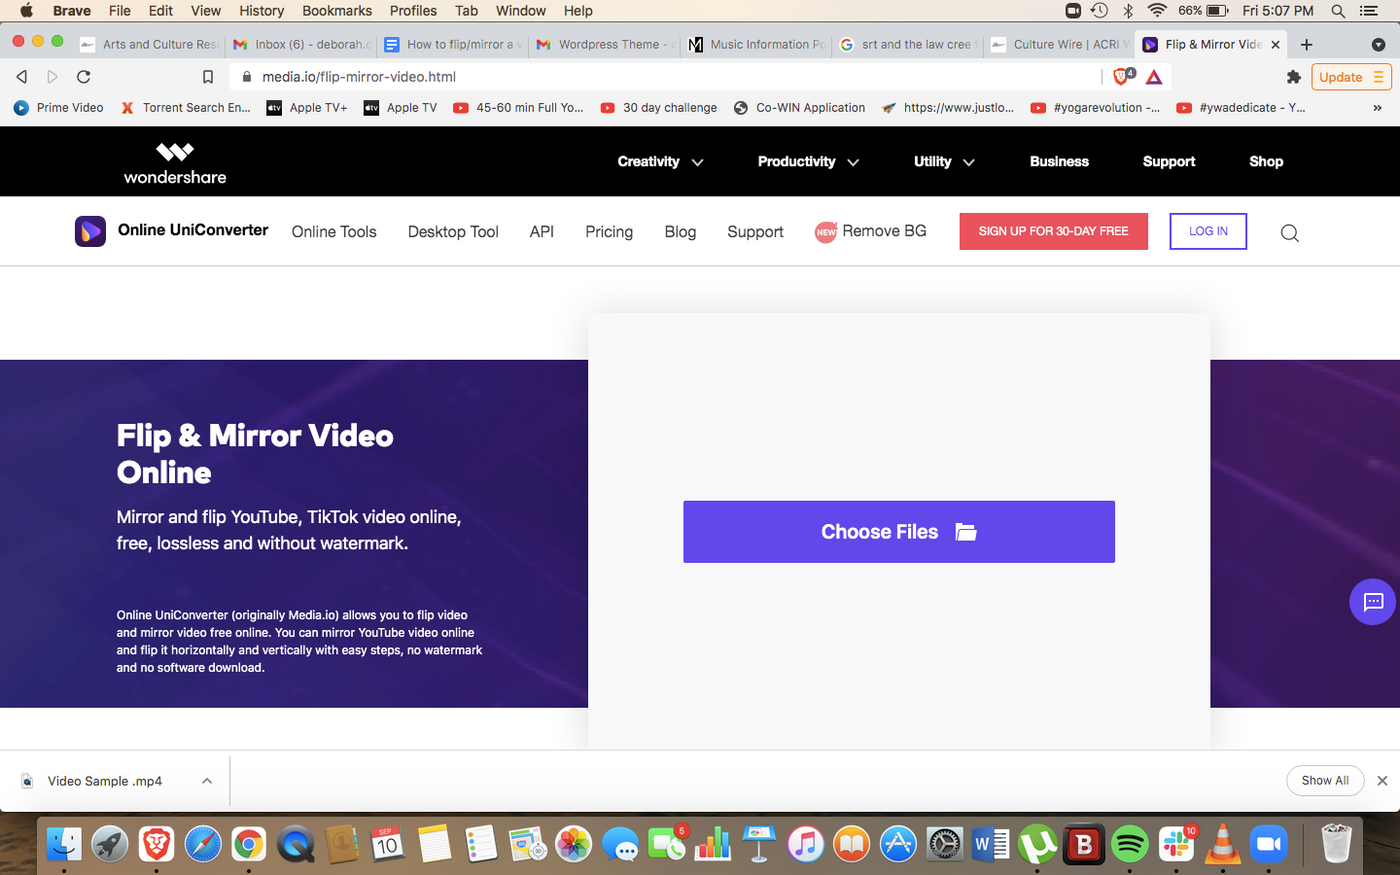Click the Wondershare logo

(x=174, y=161)
